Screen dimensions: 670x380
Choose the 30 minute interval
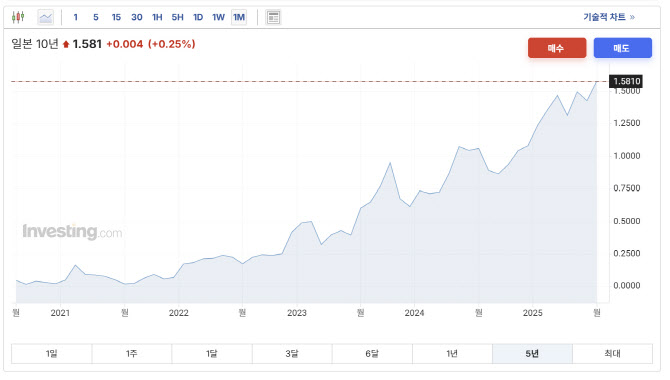pyautogui.click(x=137, y=18)
